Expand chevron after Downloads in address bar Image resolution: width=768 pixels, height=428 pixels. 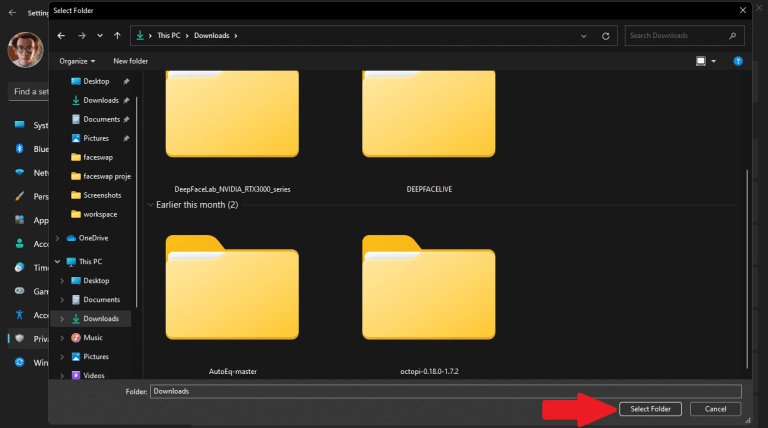[x=236, y=36]
